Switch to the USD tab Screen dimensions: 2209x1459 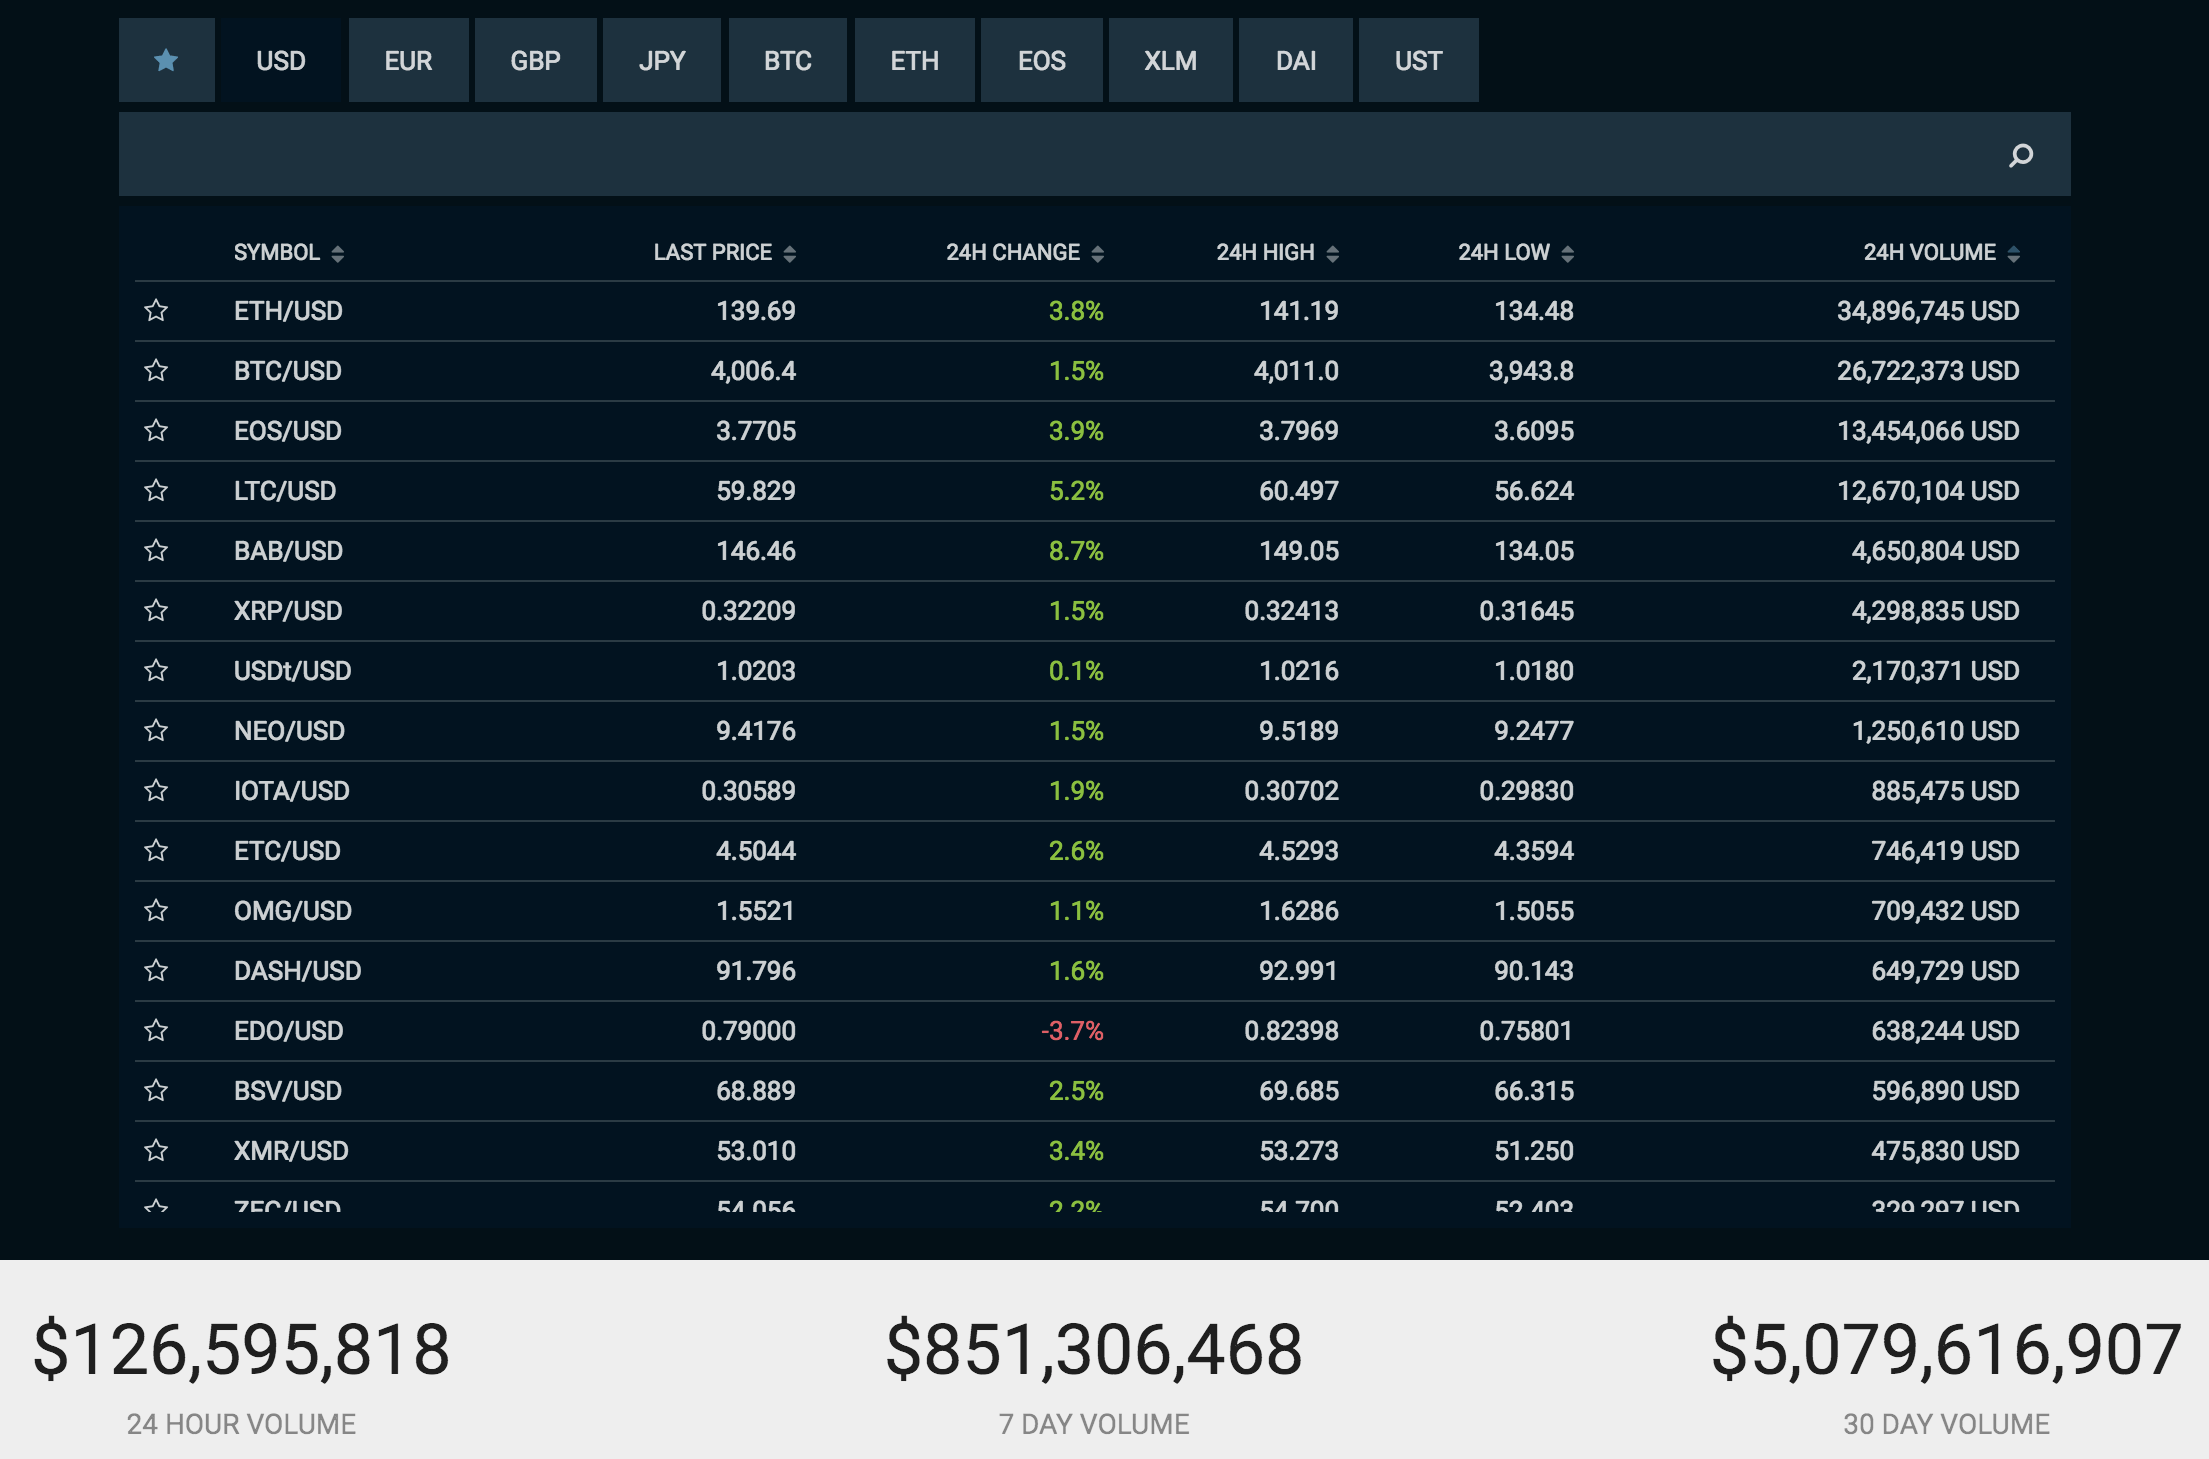point(281,60)
